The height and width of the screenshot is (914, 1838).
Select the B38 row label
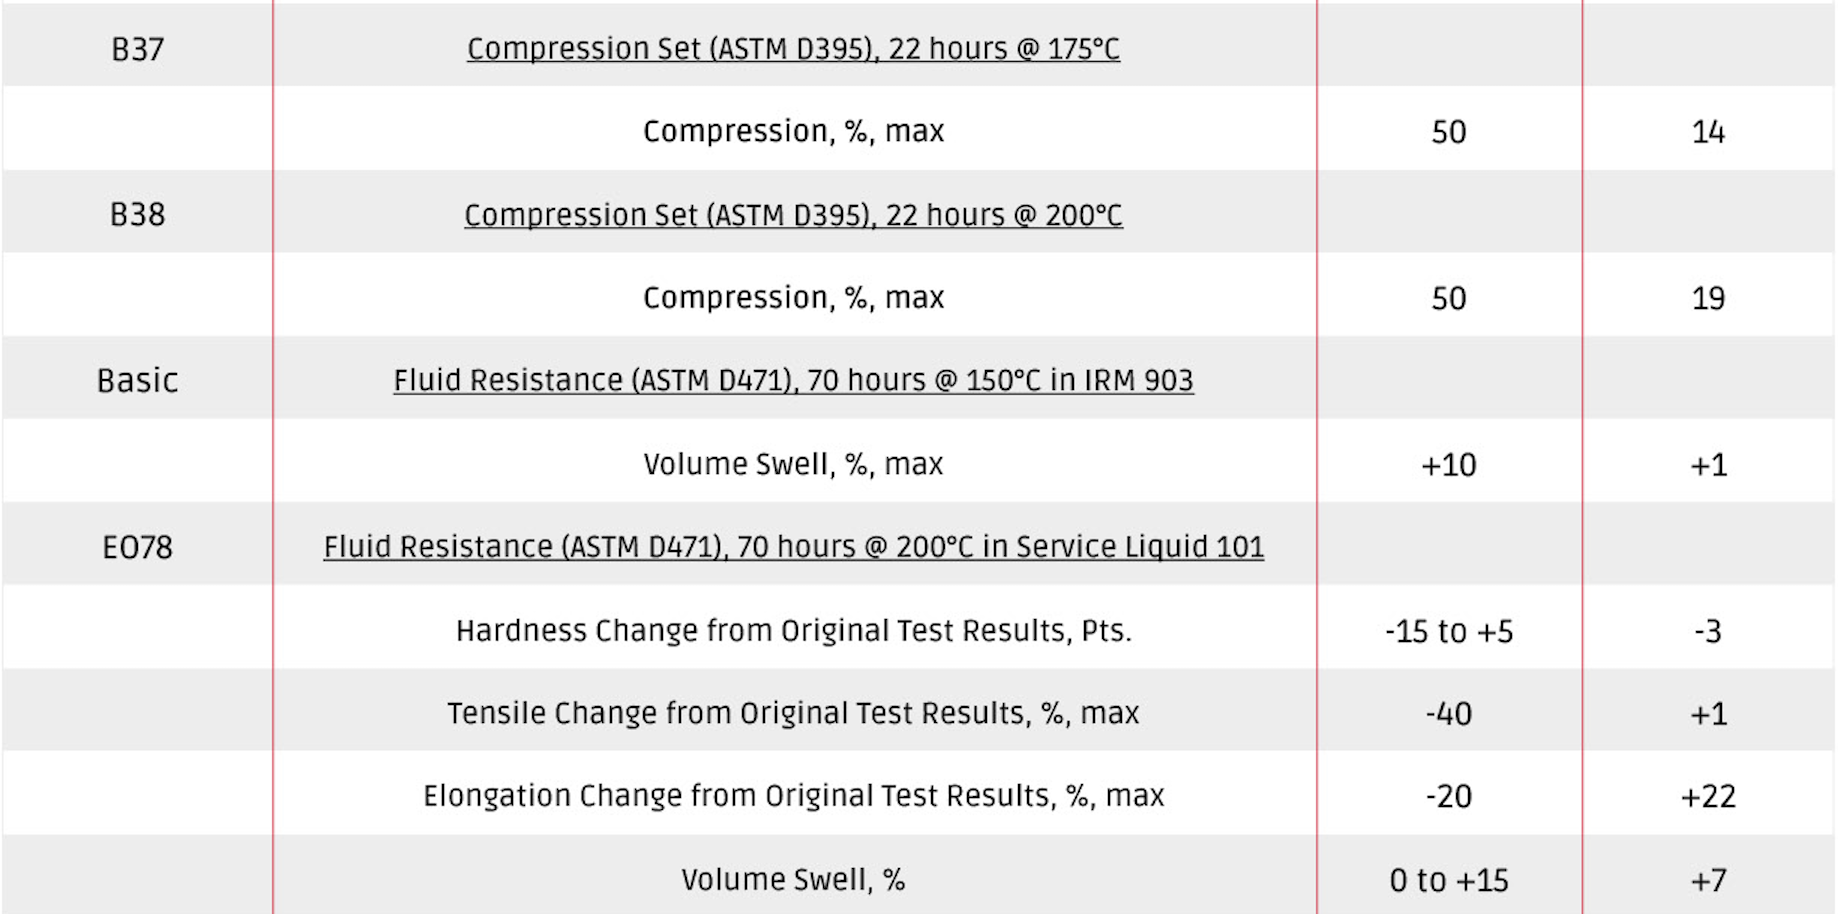click(137, 215)
